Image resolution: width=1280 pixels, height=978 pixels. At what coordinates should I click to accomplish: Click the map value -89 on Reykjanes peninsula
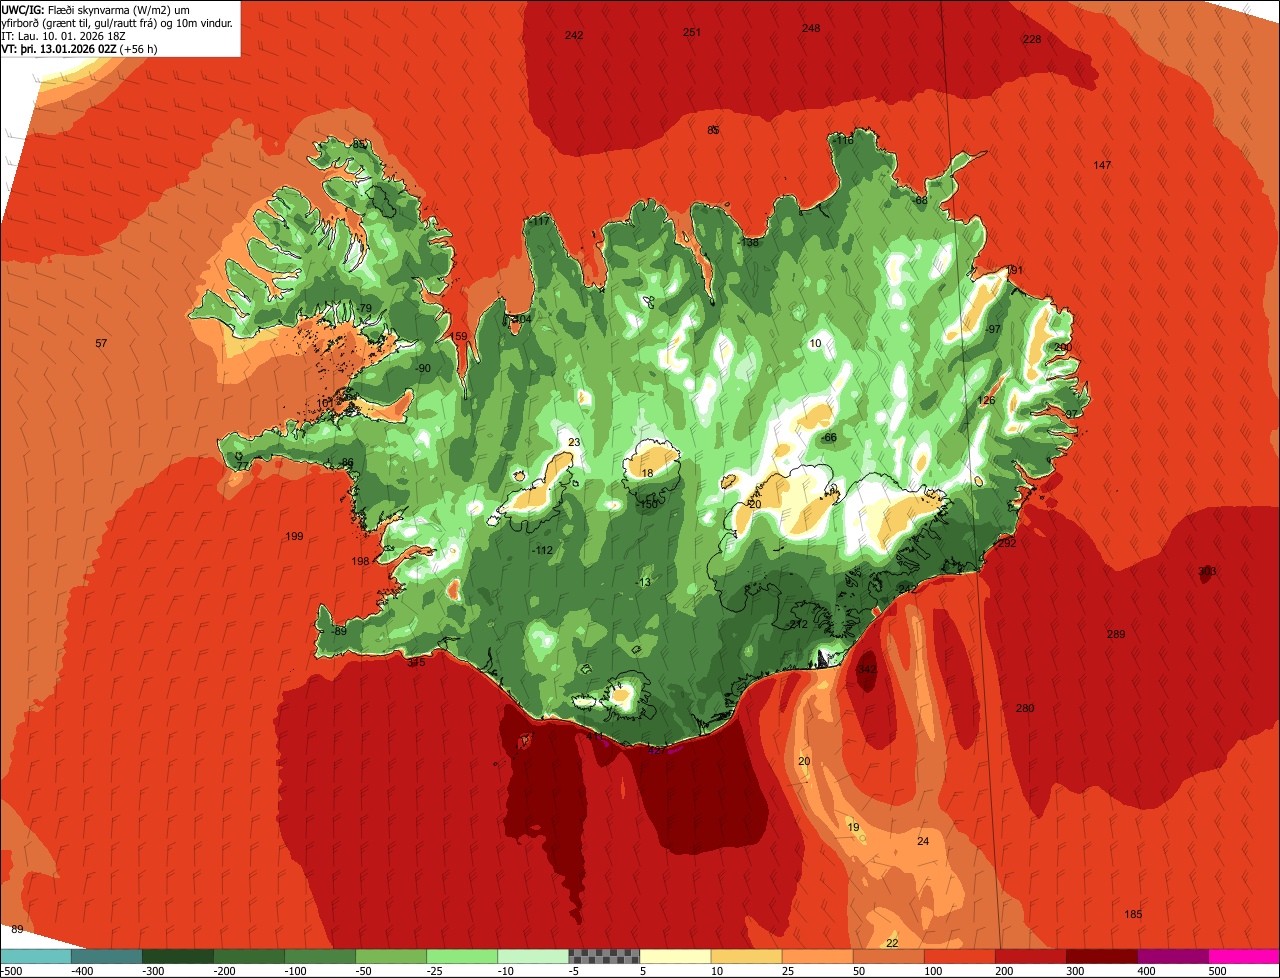tap(339, 631)
